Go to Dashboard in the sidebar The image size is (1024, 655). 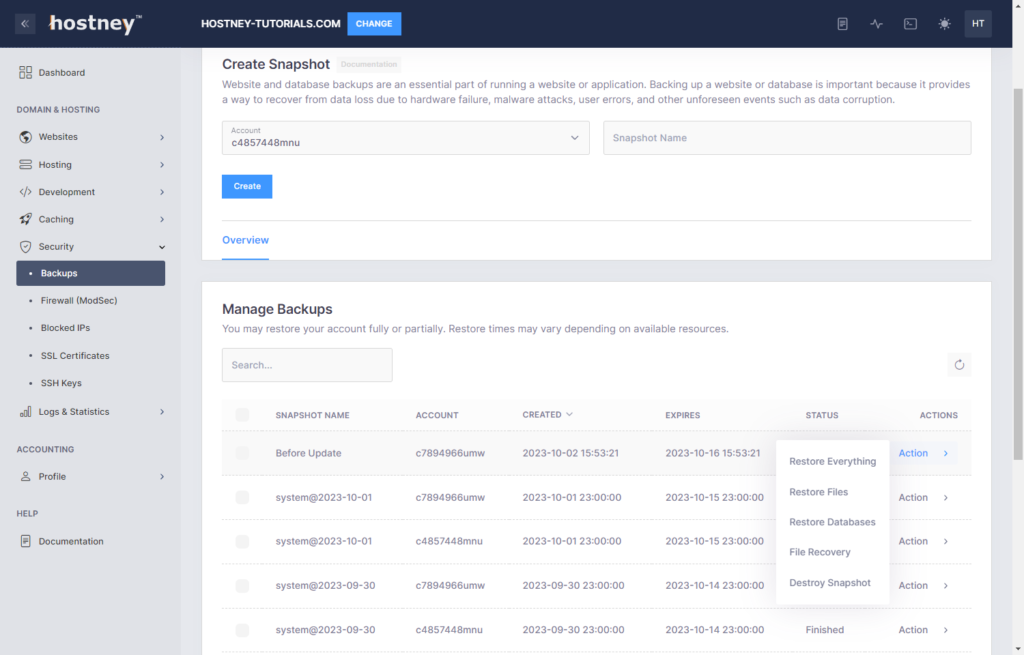(61, 73)
